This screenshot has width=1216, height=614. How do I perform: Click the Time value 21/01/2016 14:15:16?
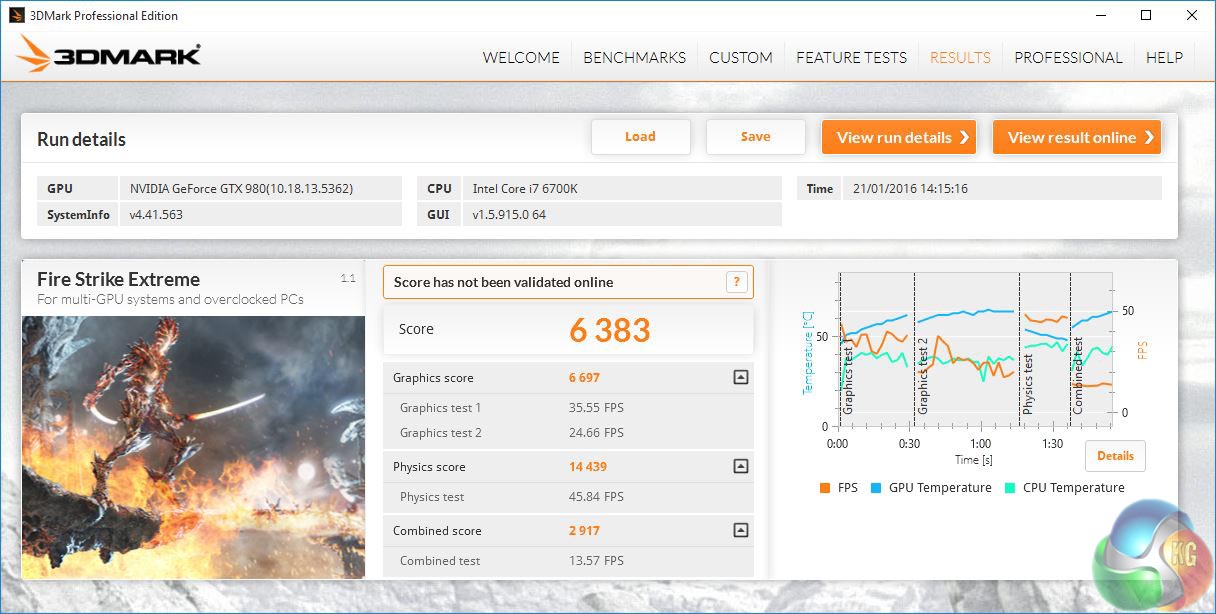coord(1002,188)
